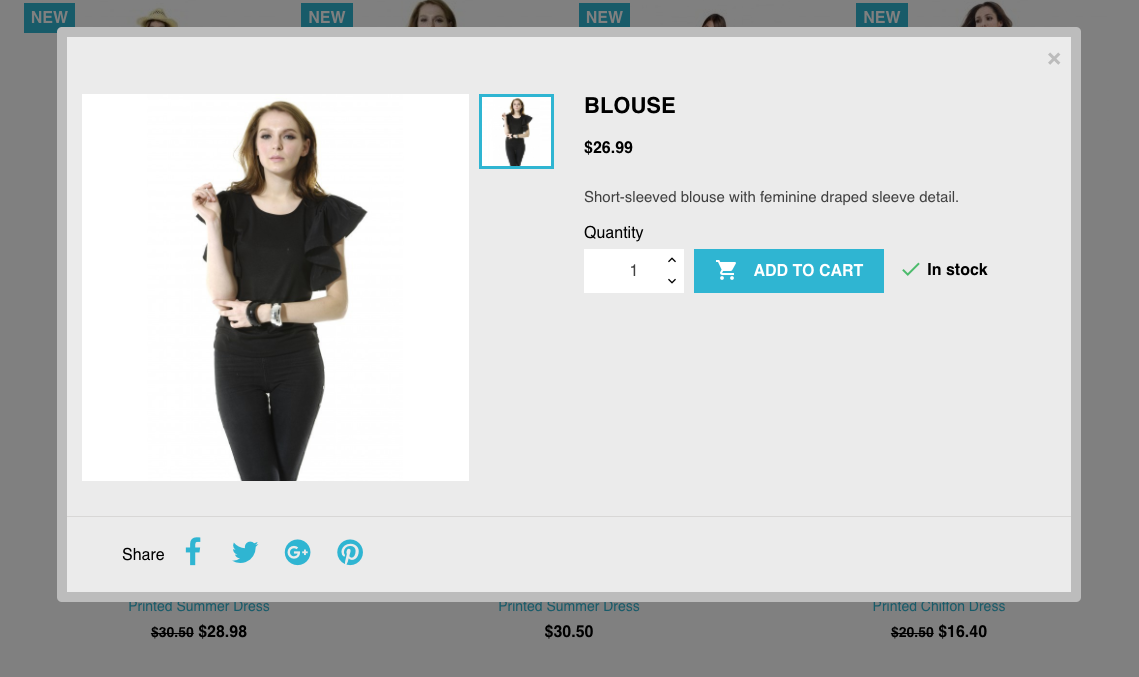
Task: Open the middle Printed Summer Dress link
Action: [x=569, y=607]
